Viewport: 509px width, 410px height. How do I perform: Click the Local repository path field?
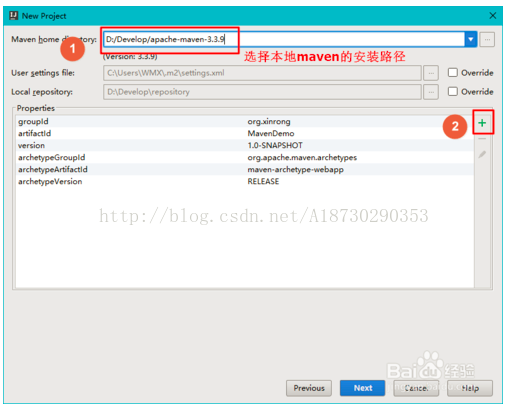click(x=262, y=92)
